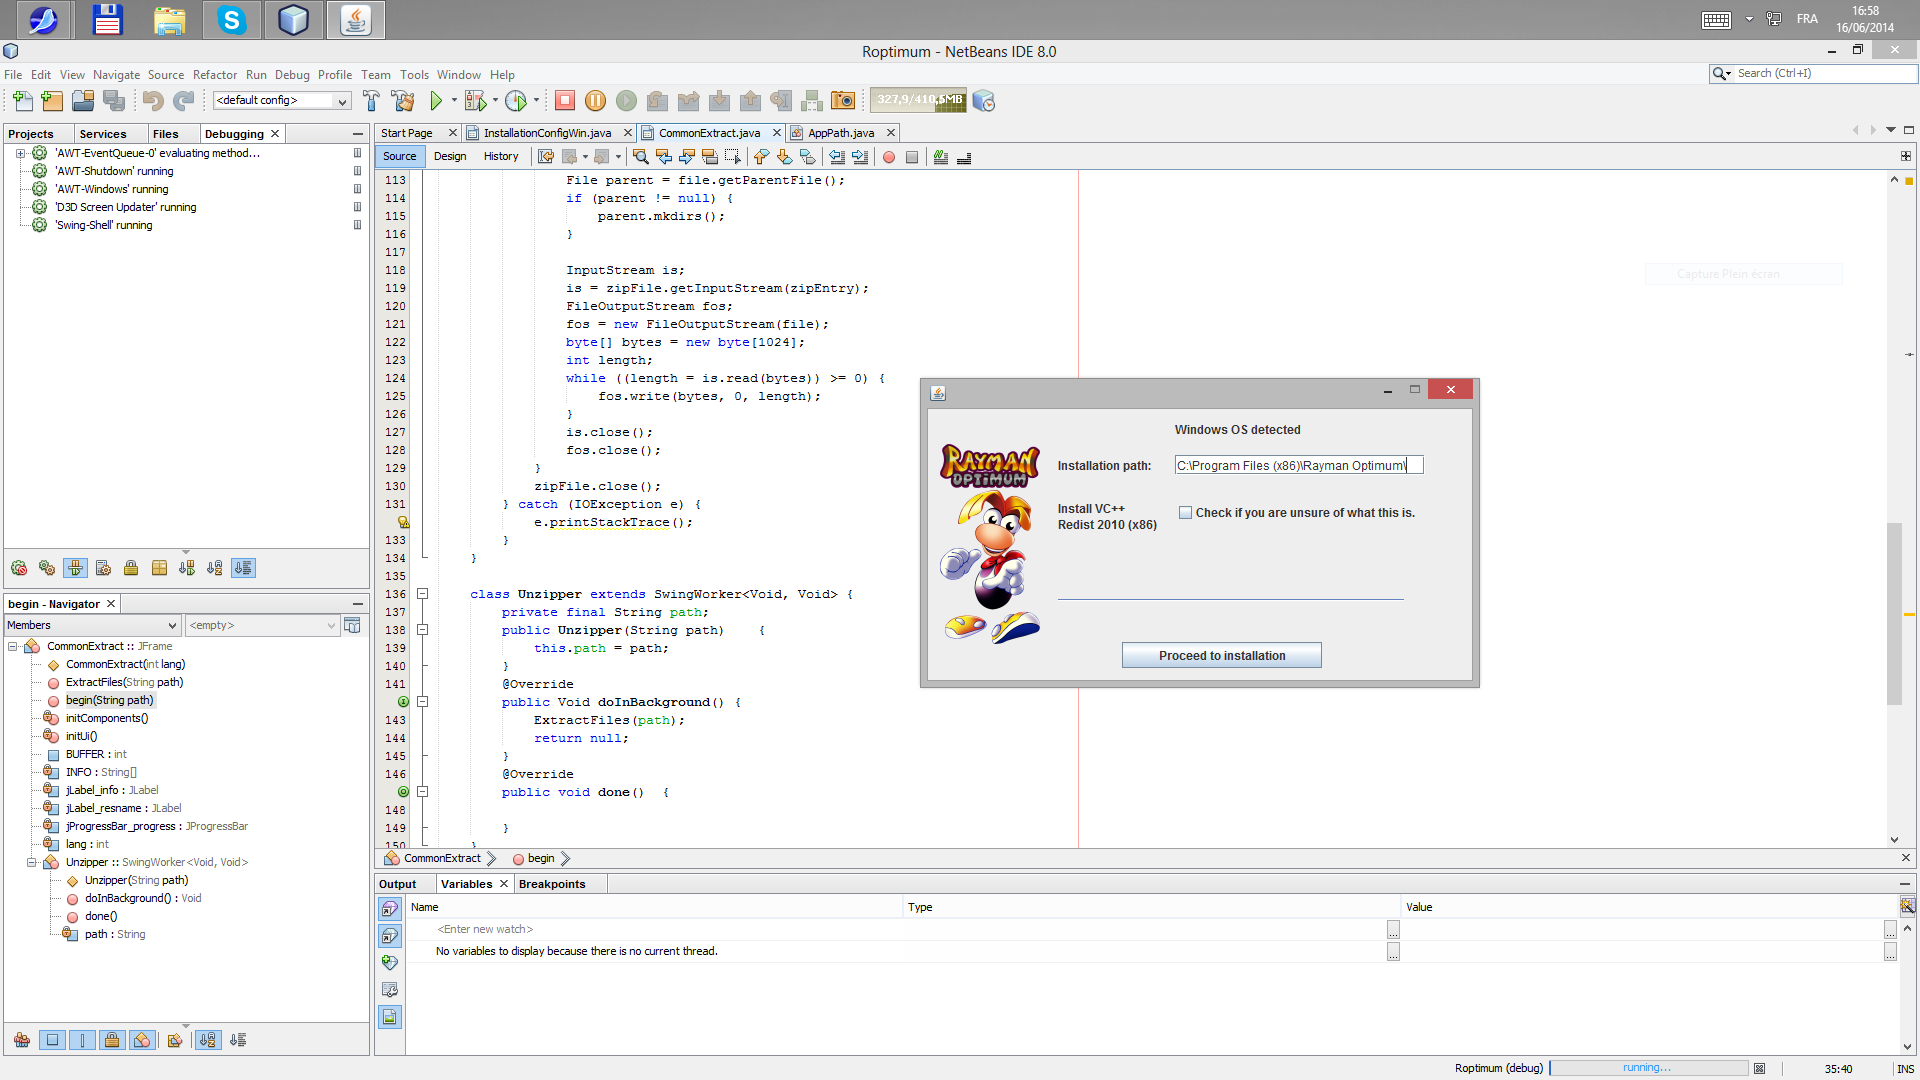
Task: Start macro recording red circle icon
Action: [888, 157]
